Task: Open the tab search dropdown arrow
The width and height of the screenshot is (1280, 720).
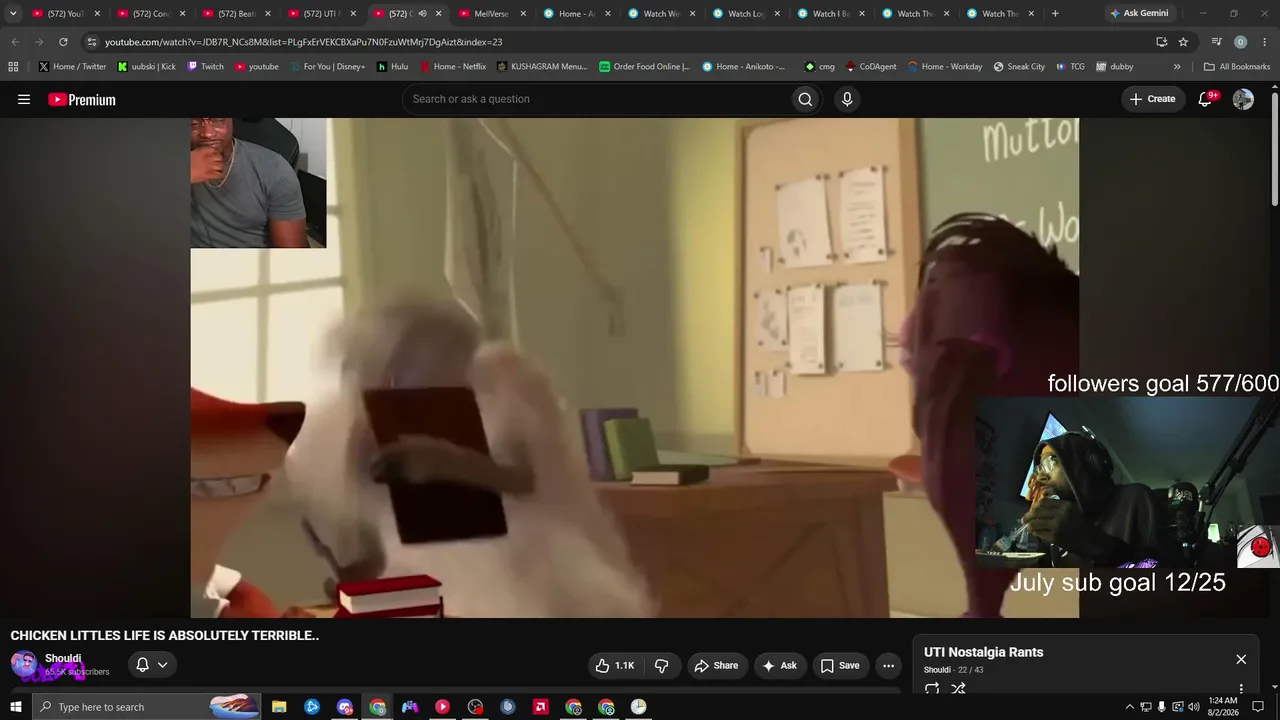Action: point(13,13)
